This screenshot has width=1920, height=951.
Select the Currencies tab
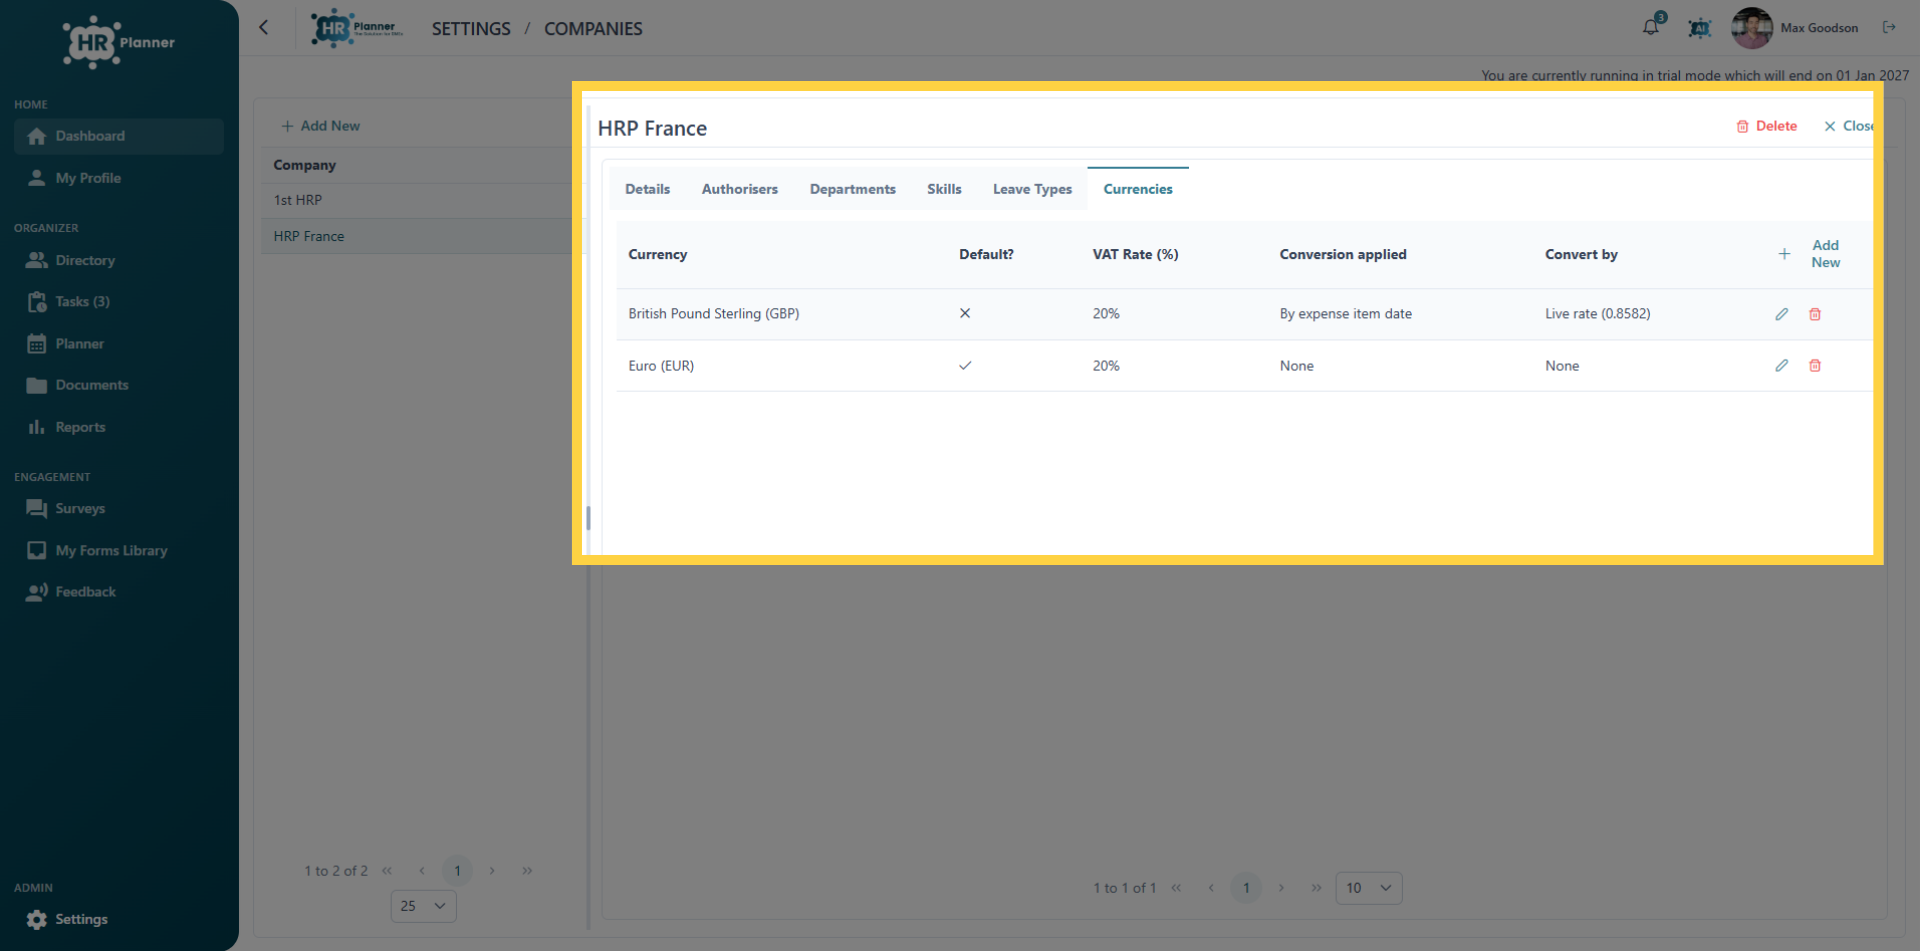[1138, 189]
